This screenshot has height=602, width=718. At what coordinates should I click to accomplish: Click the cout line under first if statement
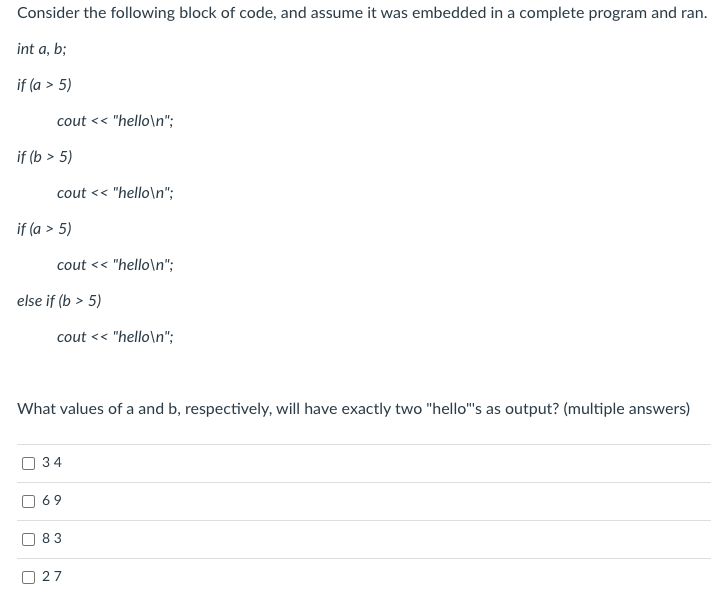coord(115,121)
